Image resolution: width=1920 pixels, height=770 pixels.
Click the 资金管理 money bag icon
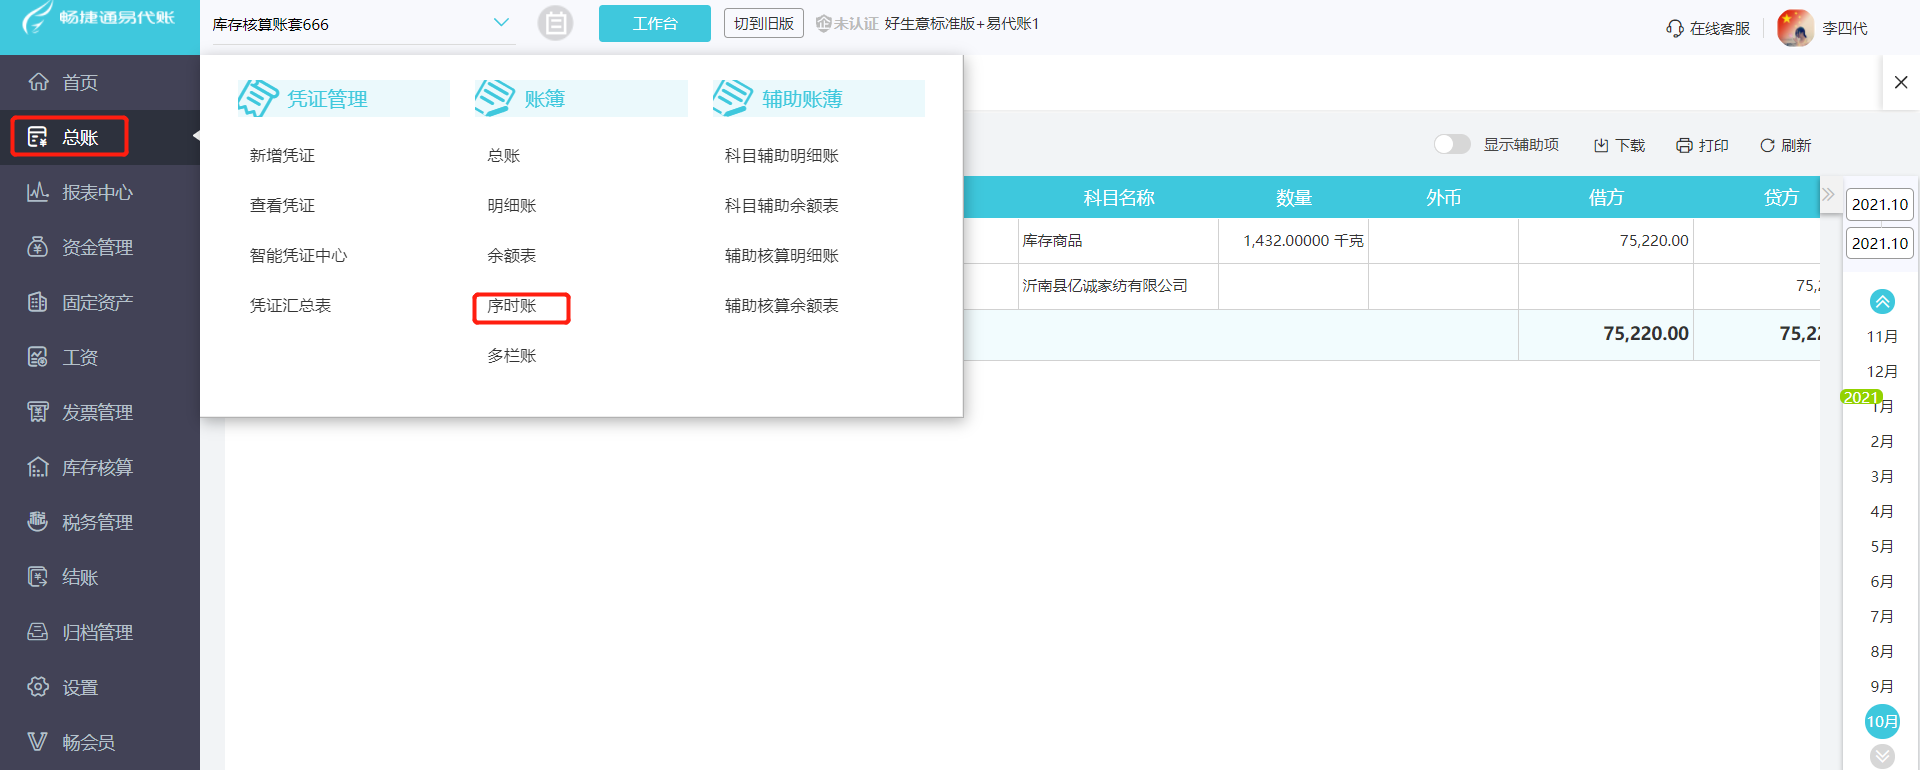pos(38,247)
